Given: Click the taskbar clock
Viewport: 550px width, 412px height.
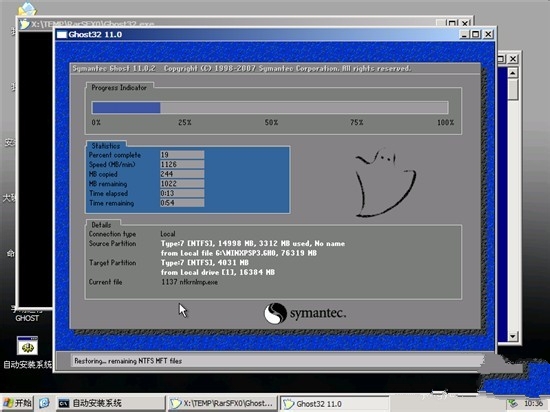Looking at the screenshot, I should (534, 404).
